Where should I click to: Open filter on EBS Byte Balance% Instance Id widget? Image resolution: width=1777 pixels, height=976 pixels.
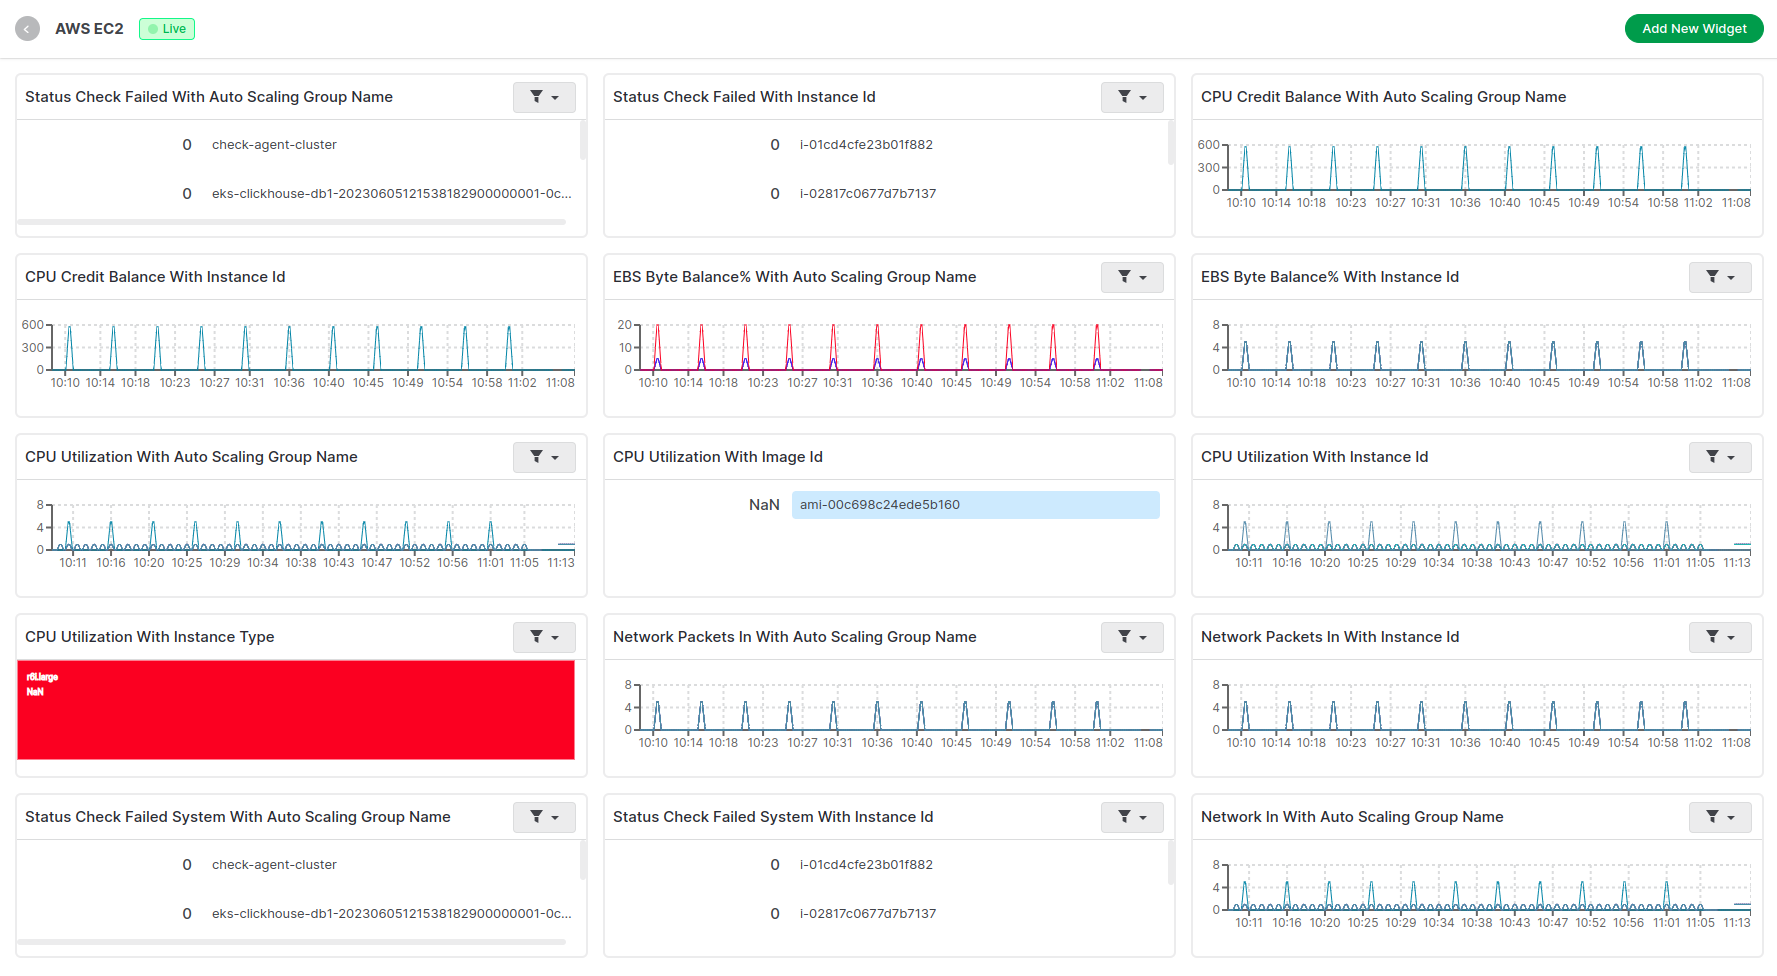(1720, 277)
